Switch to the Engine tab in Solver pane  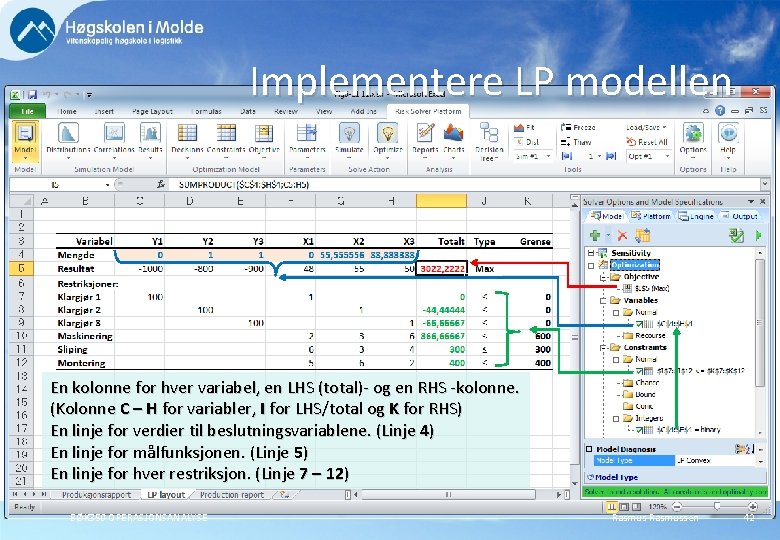point(696,216)
